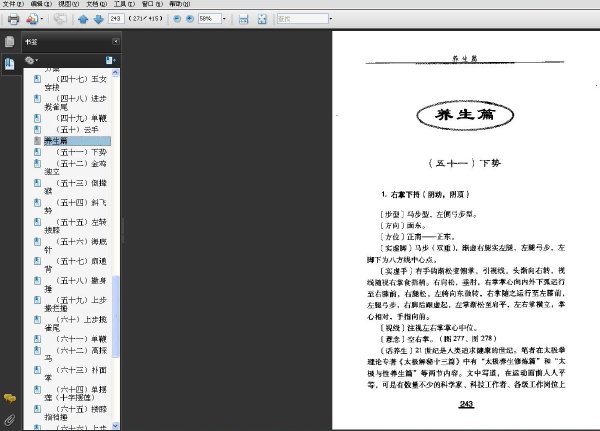Select bookmark (六十一) 单鞭
Screen dimensions: 600x431
pyautogui.click(x=81, y=339)
